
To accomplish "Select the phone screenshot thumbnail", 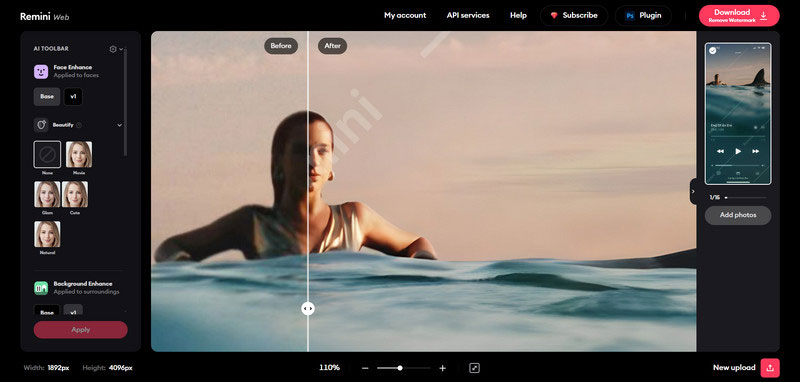I will [738, 113].
